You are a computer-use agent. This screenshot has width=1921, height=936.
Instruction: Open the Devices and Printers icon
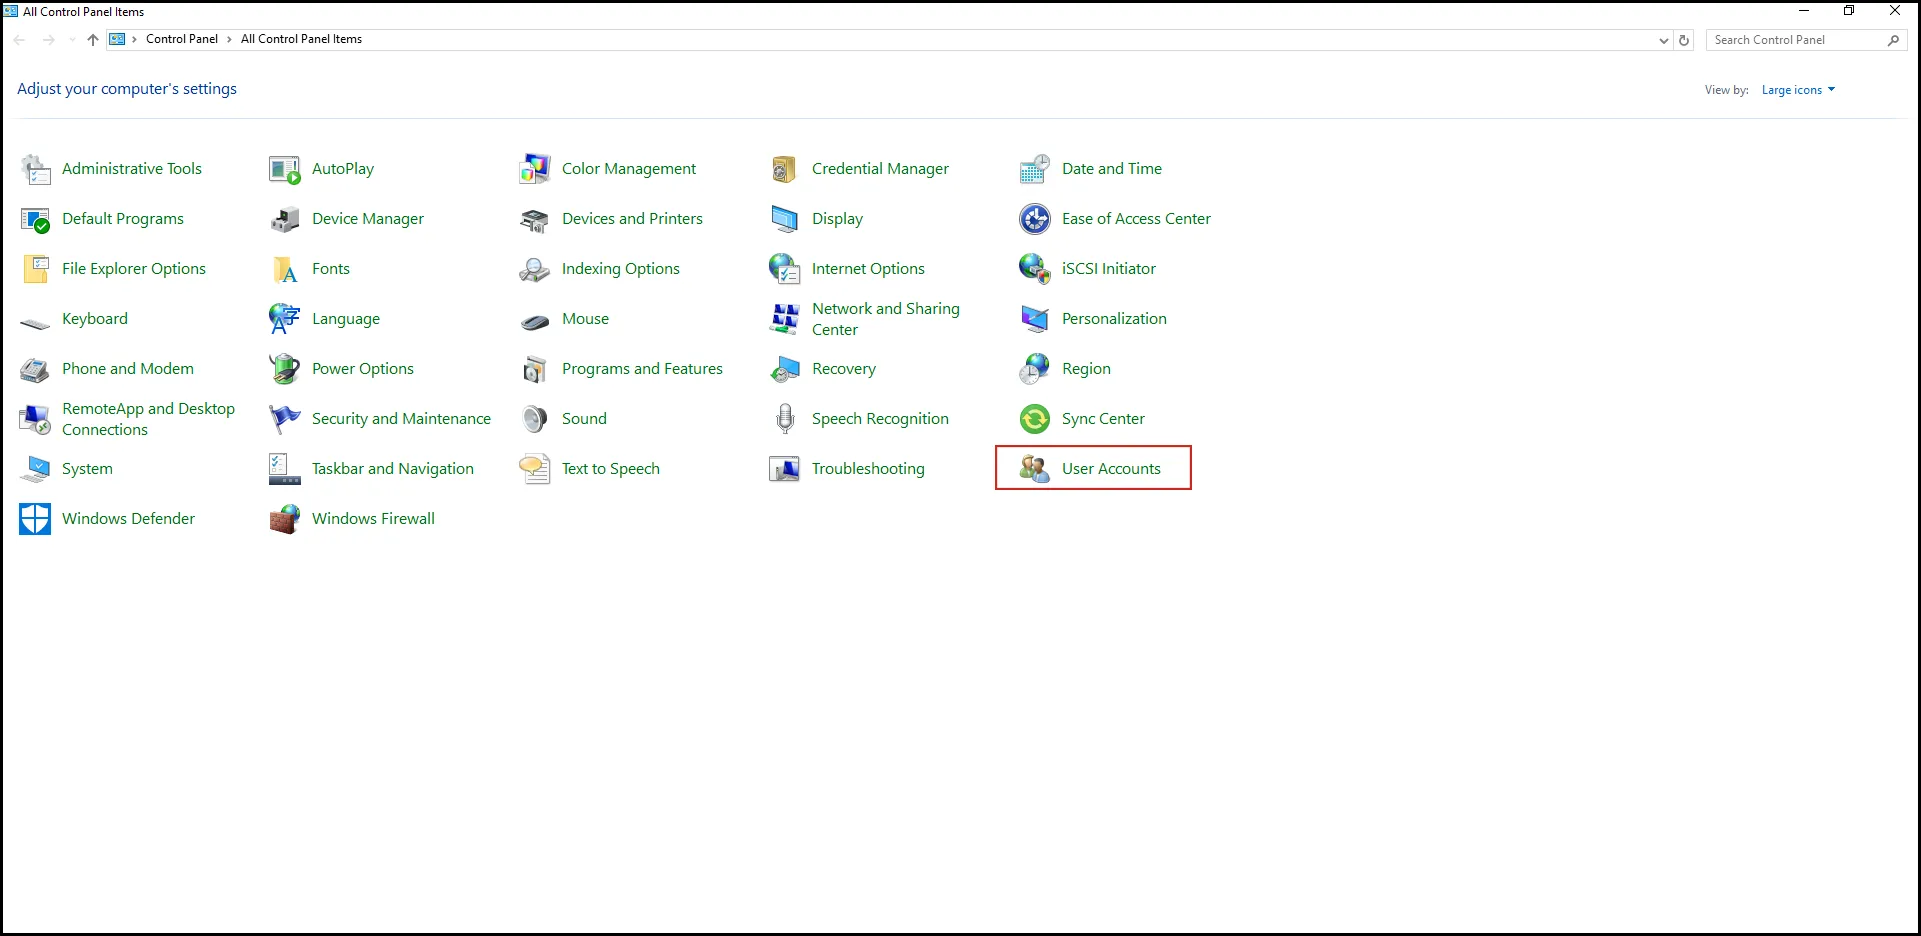click(535, 219)
